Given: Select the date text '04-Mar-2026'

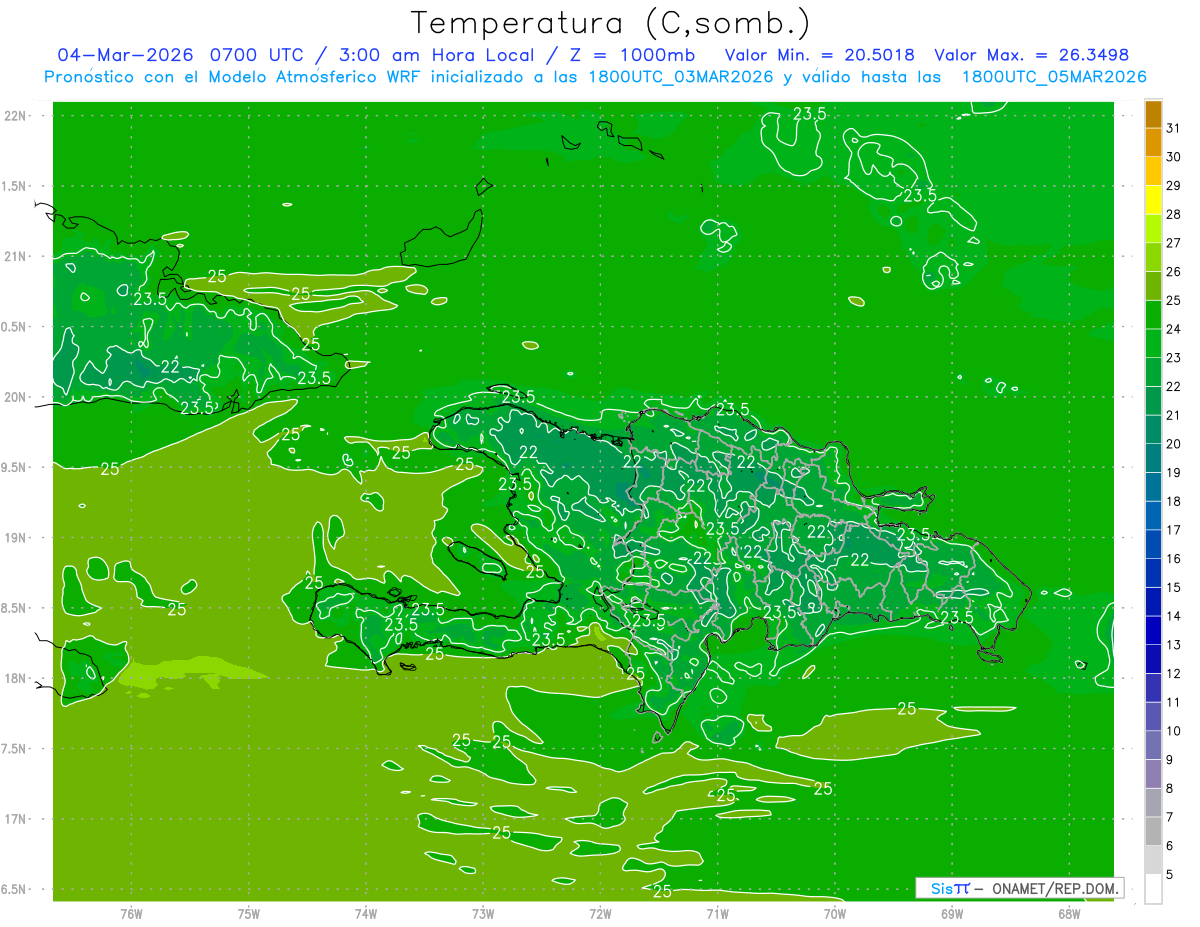Looking at the screenshot, I should point(126,54).
